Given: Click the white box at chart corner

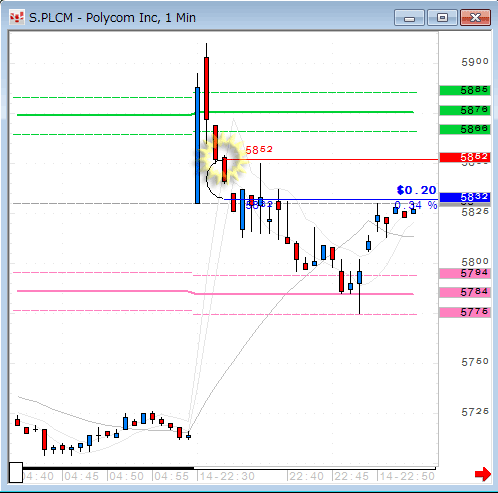Looking at the screenshot, I should coord(16,472).
